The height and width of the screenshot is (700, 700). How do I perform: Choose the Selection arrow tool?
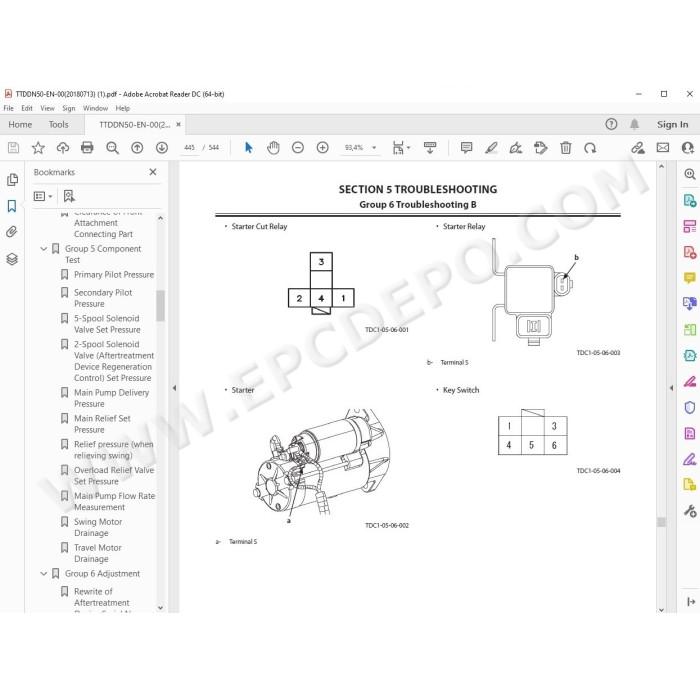tap(249, 148)
